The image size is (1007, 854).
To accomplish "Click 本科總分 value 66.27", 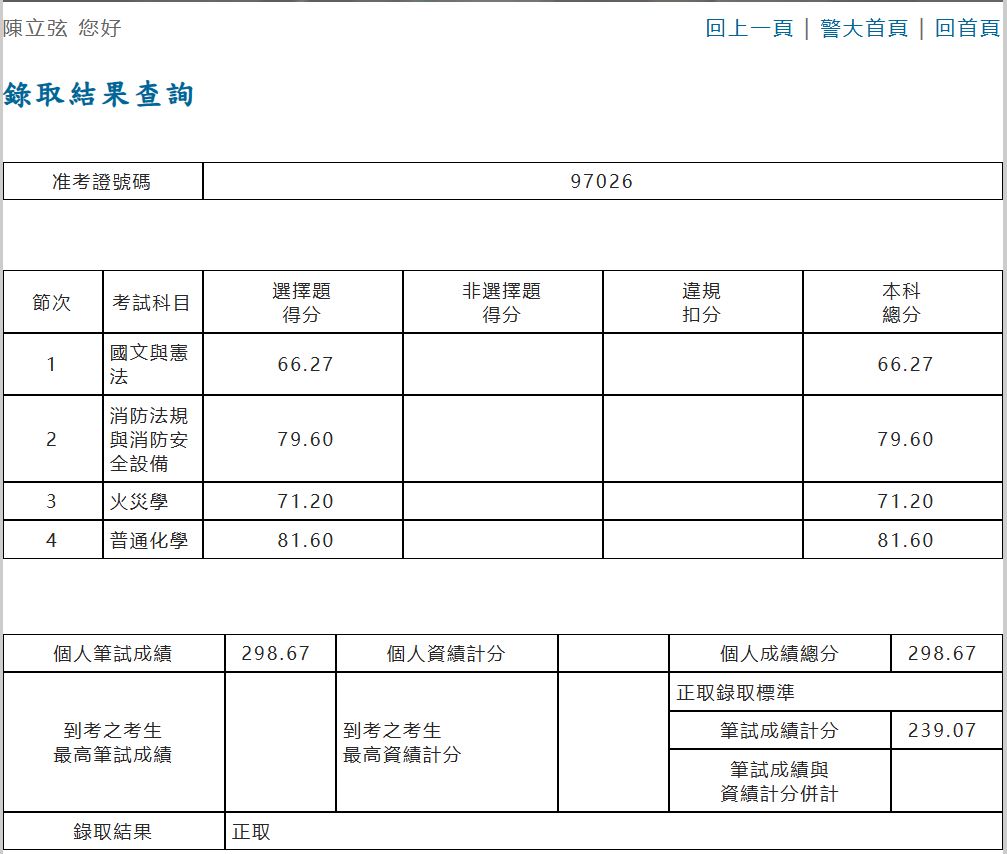I will (x=905, y=364).
